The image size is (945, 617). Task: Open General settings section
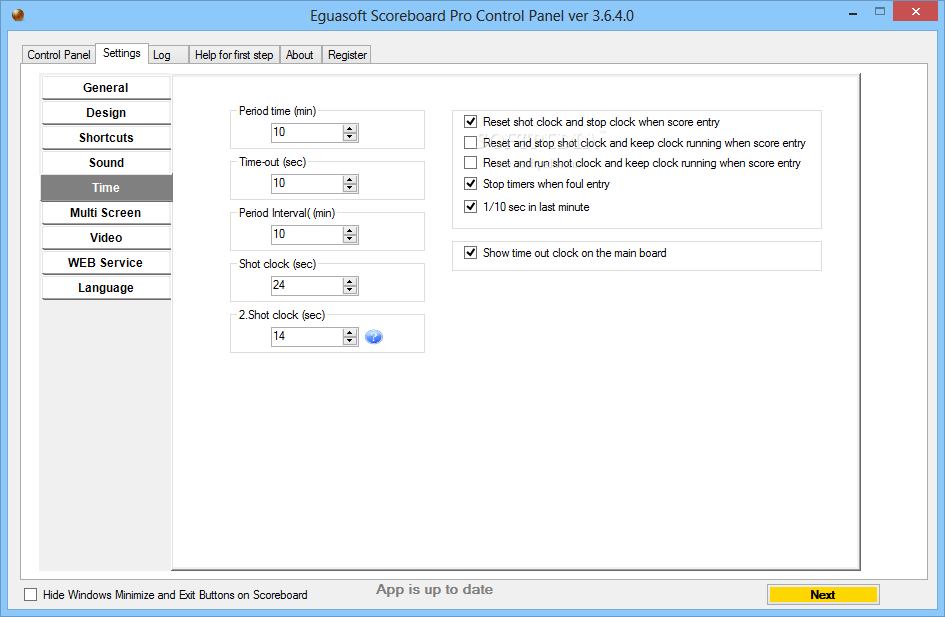[106, 88]
